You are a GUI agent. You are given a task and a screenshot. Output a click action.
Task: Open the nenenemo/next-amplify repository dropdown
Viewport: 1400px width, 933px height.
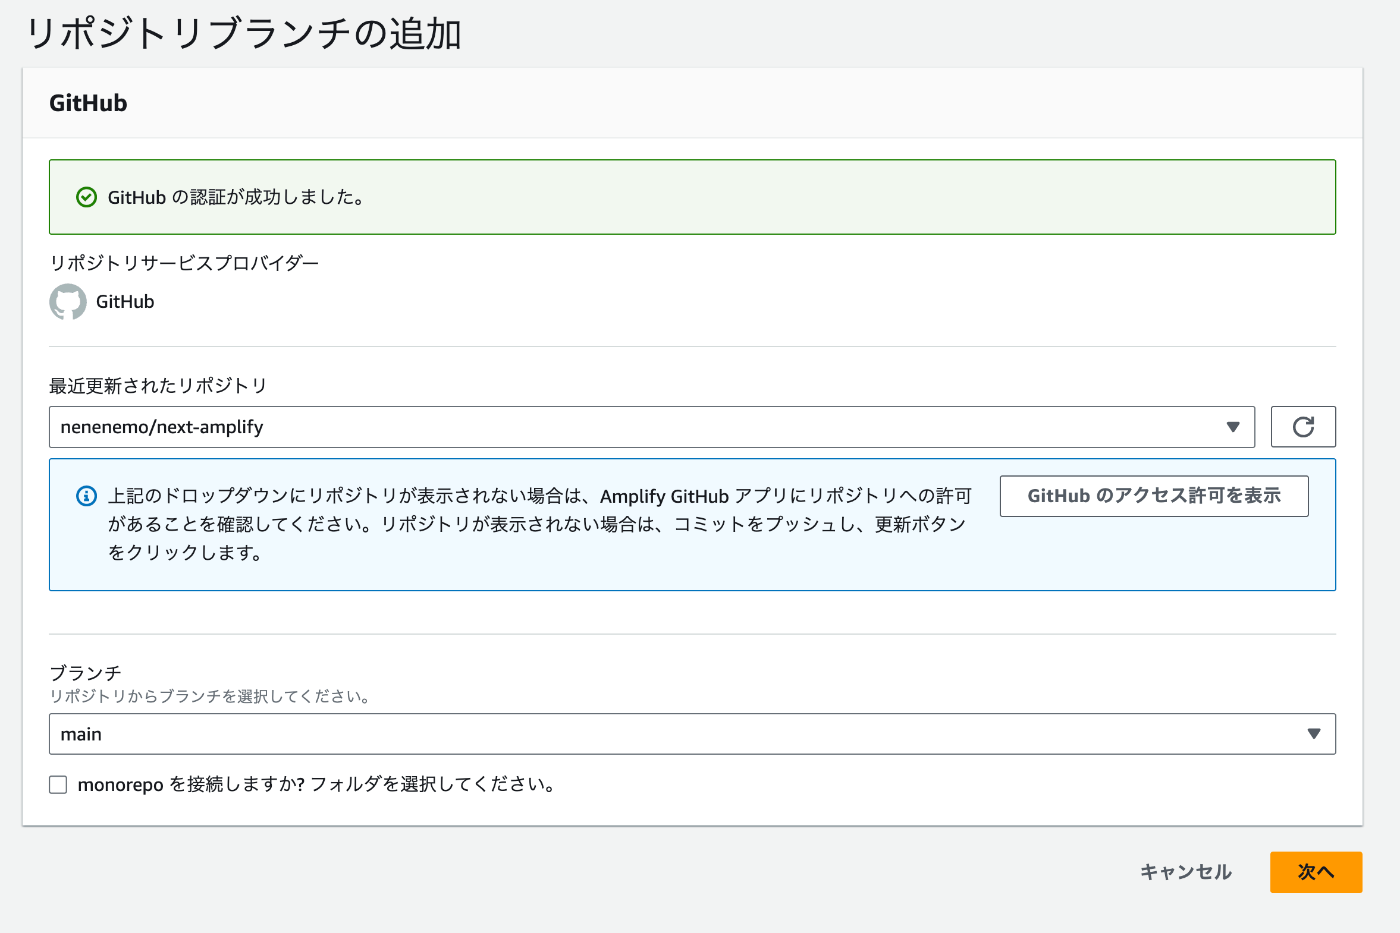point(652,427)
